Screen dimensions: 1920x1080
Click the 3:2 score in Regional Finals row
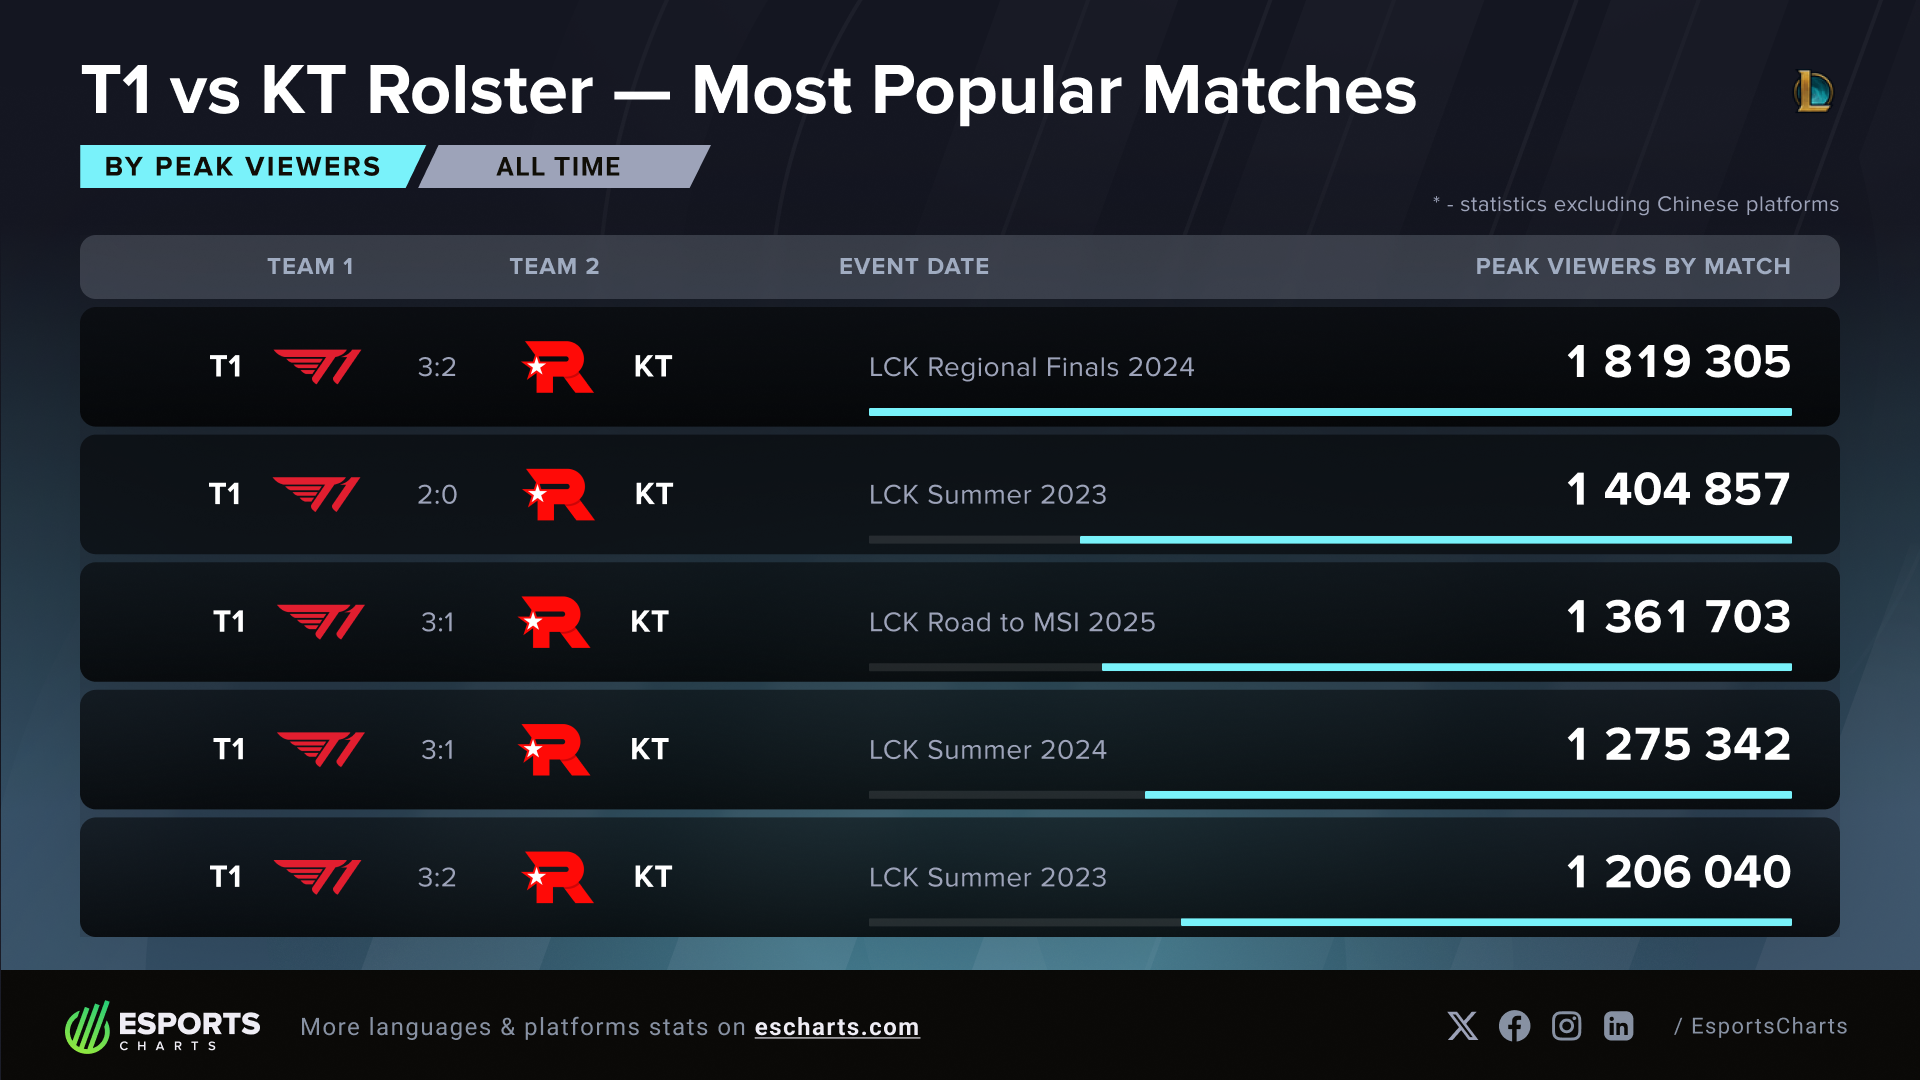click(x=437, y=367)
